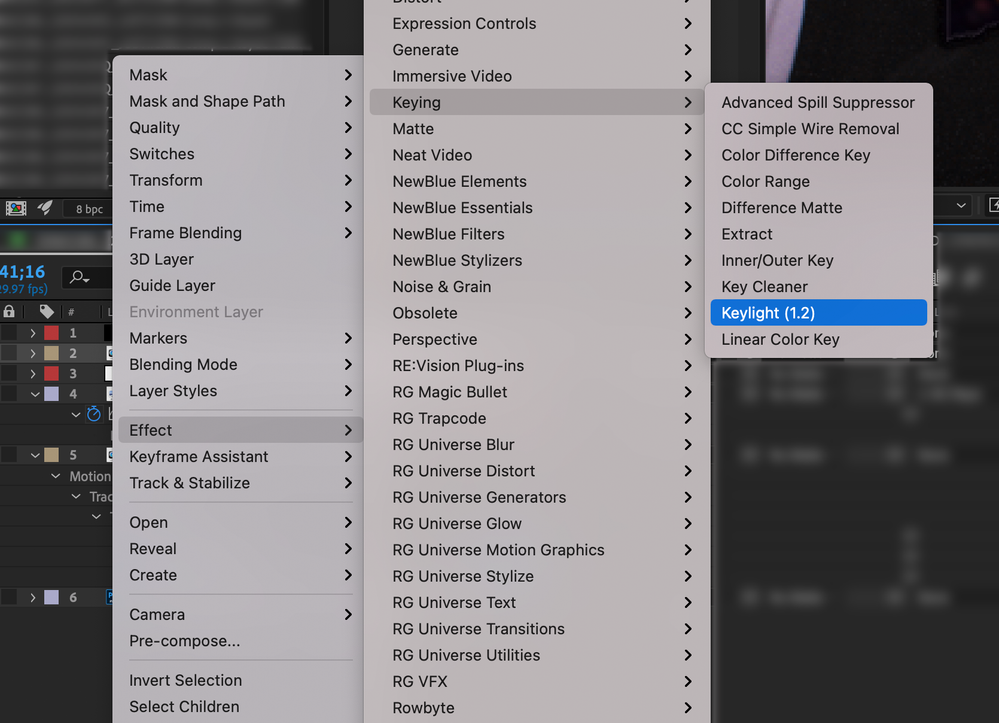Viewport: 999px width, 723px height.
Task: Click layer 1's red label swatch
Action: pos(52,334)
